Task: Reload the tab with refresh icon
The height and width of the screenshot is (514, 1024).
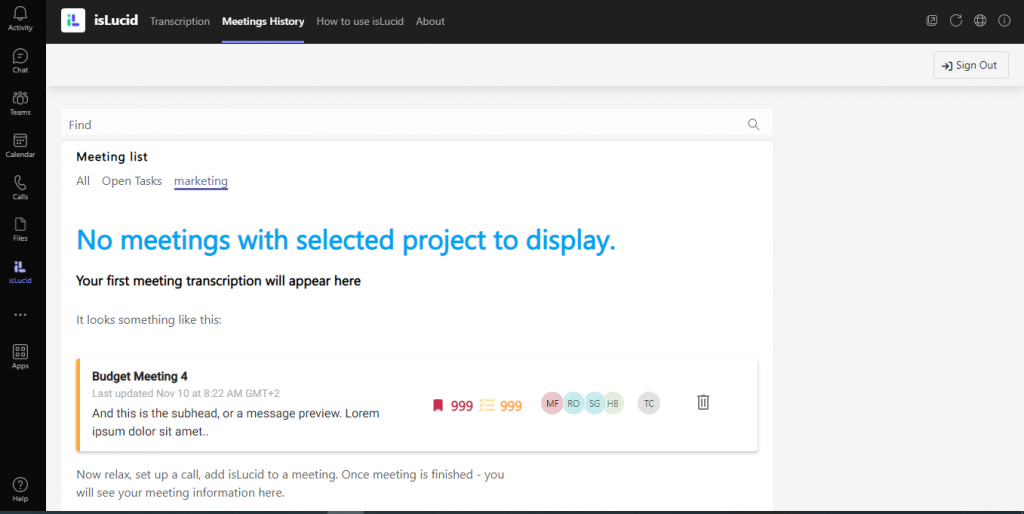Action: tap(955, 21)
